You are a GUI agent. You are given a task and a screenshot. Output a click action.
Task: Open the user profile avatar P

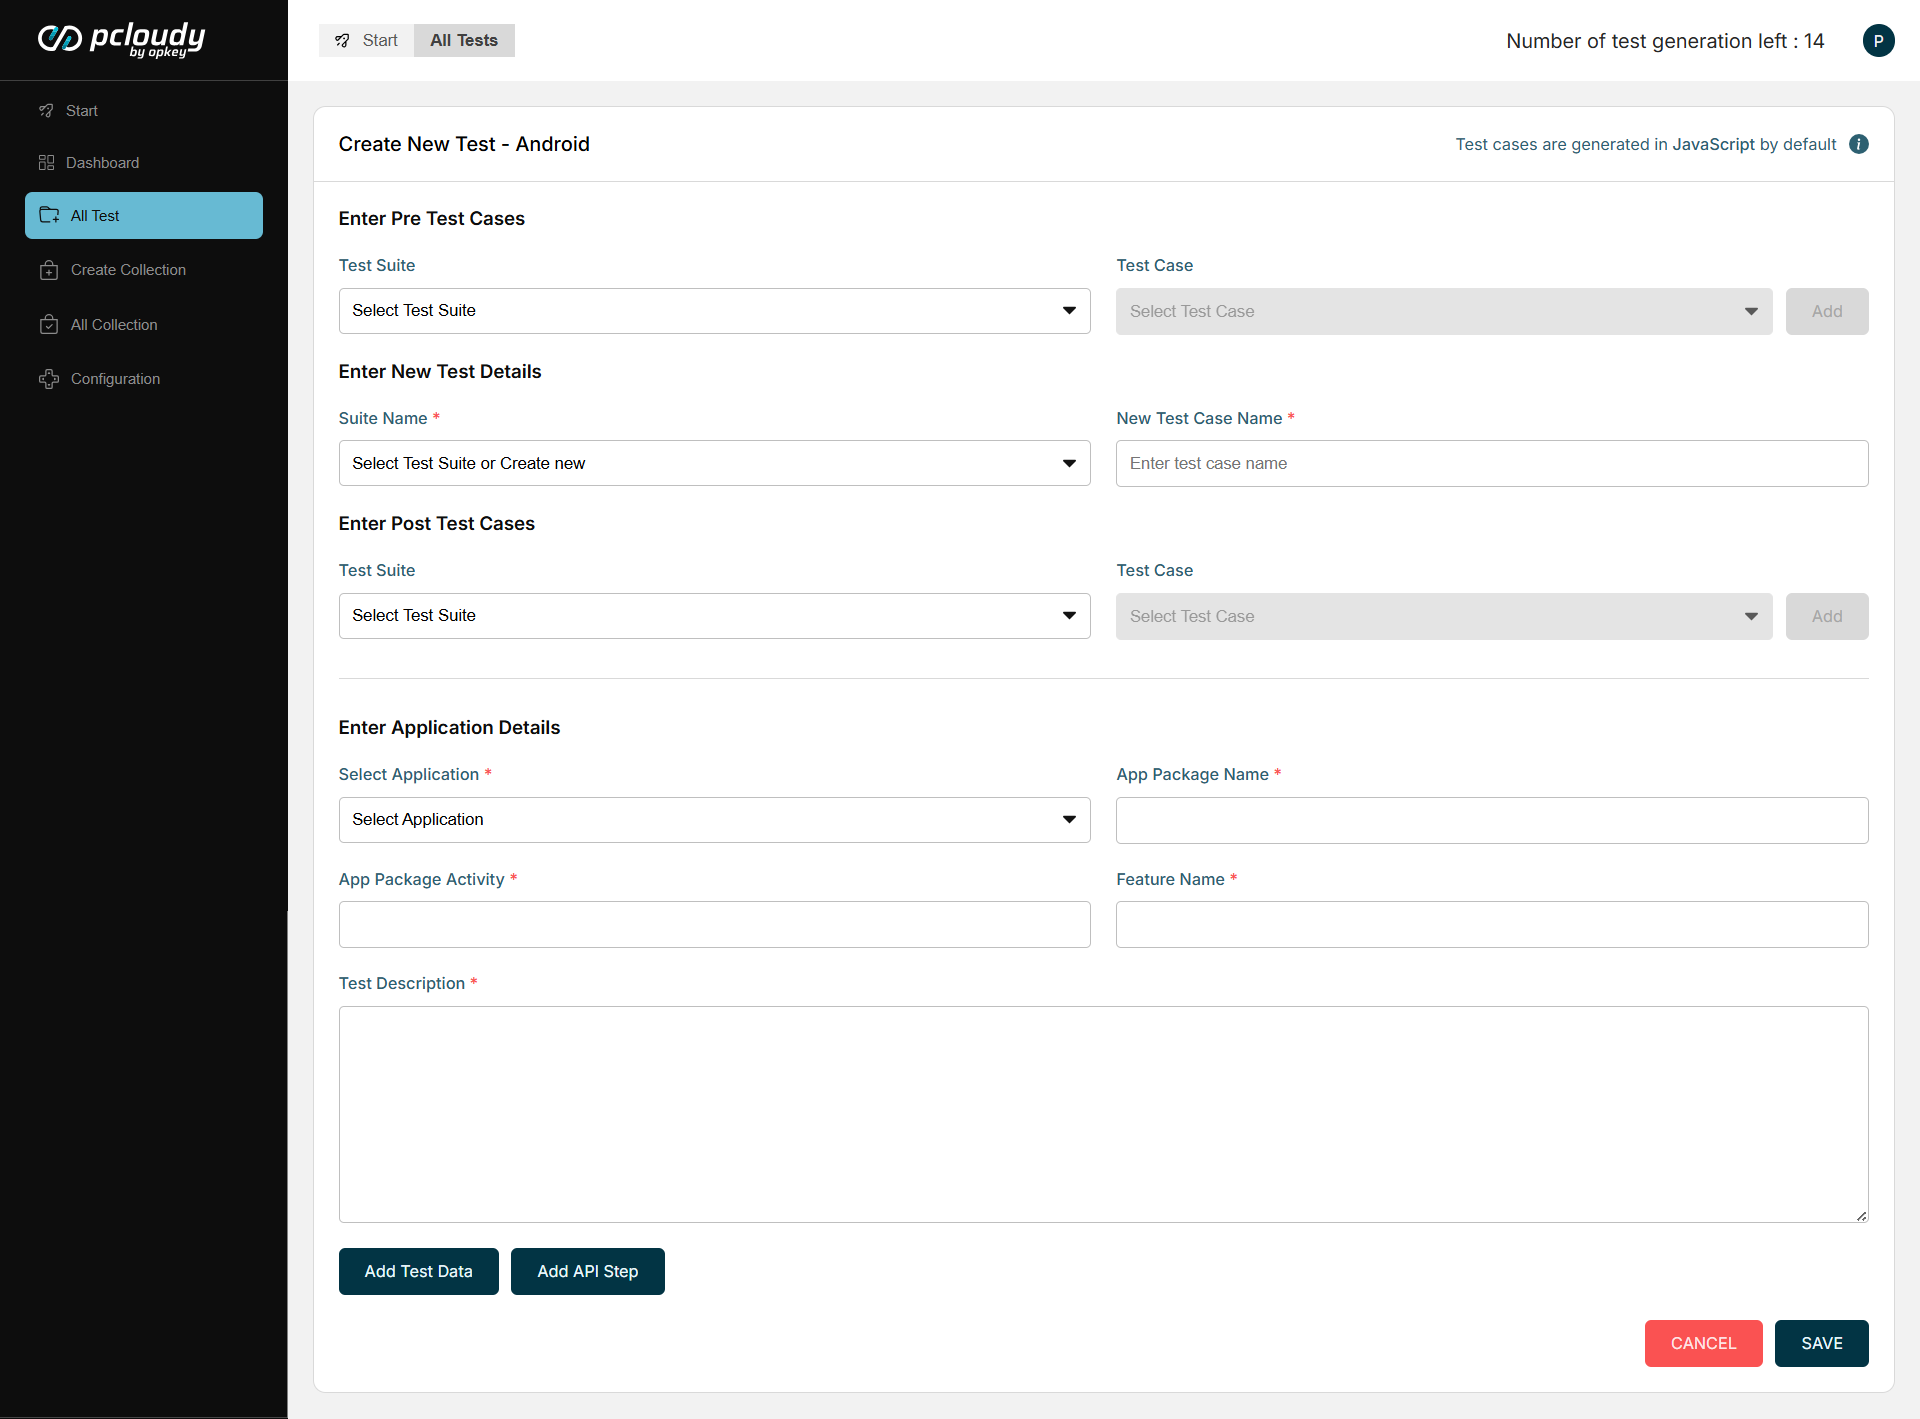click(x=1878, y=41)
